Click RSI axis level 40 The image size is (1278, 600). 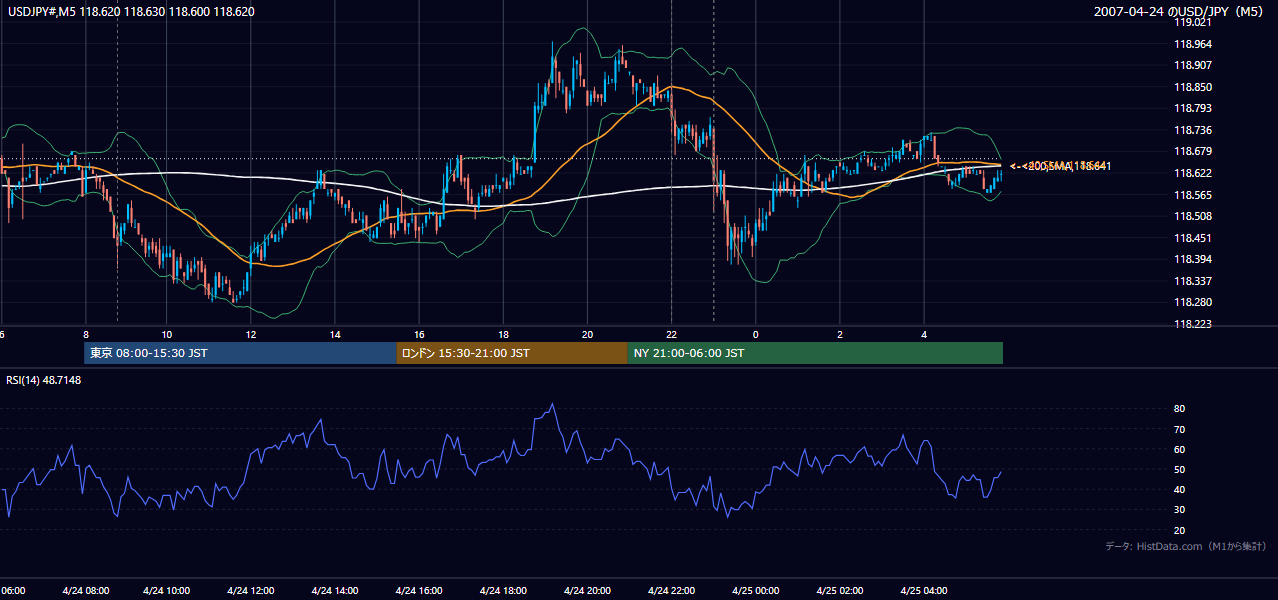(x=1180, y=489)
